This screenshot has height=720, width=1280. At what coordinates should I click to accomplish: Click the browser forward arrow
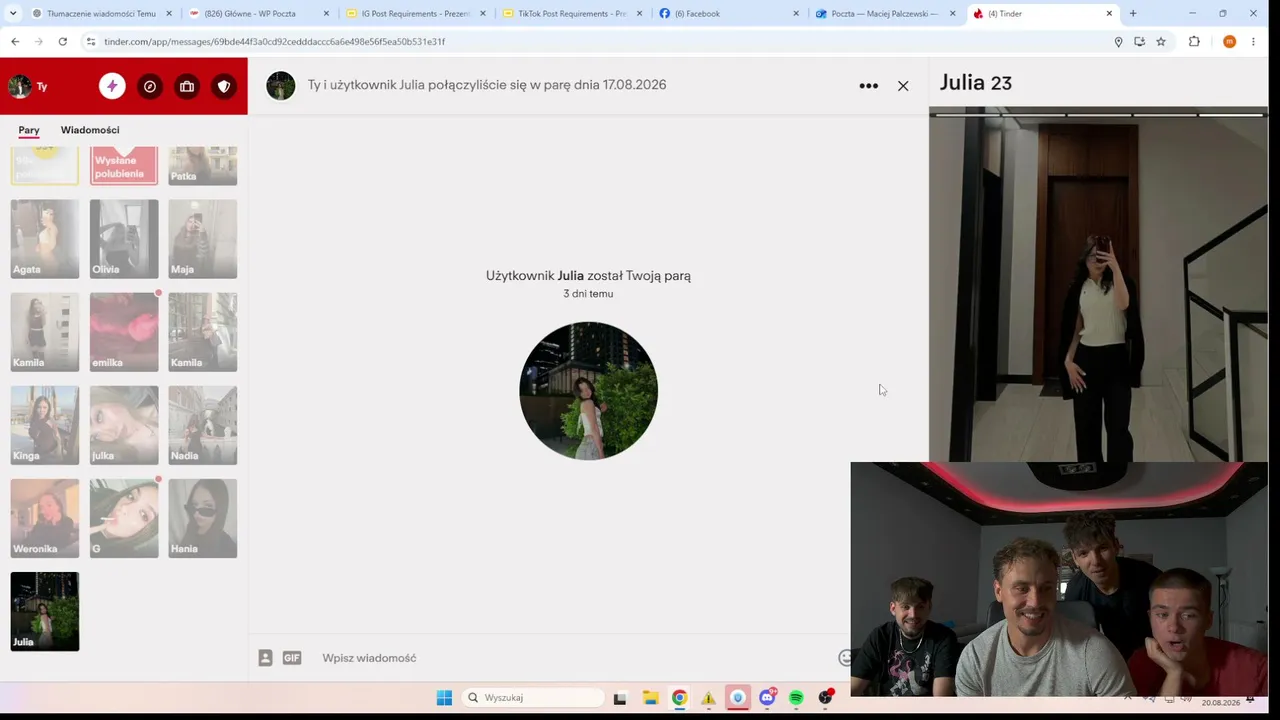(x=39, y=42)
